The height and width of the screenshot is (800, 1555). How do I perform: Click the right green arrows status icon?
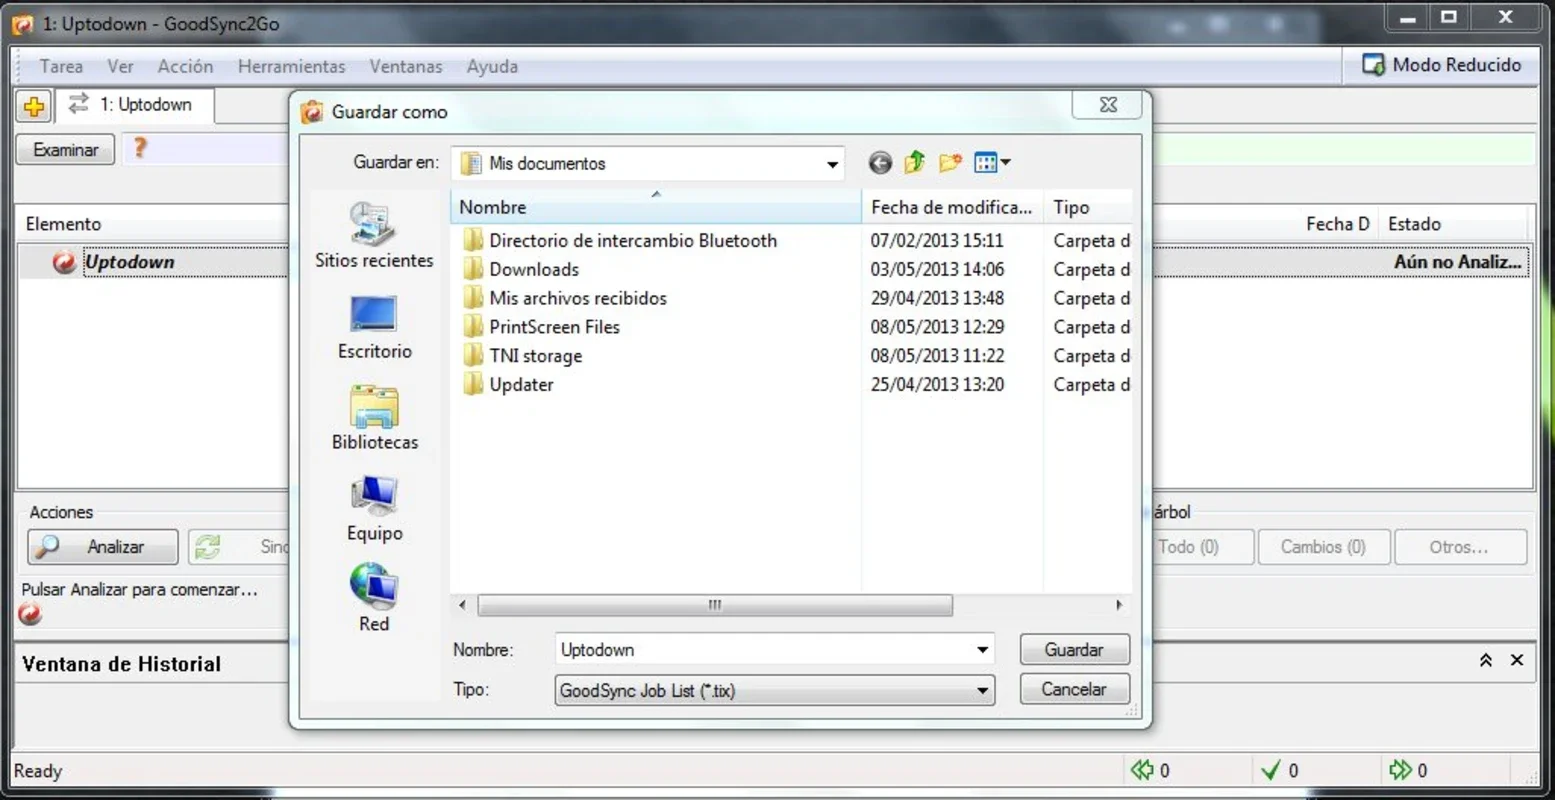1400,770
